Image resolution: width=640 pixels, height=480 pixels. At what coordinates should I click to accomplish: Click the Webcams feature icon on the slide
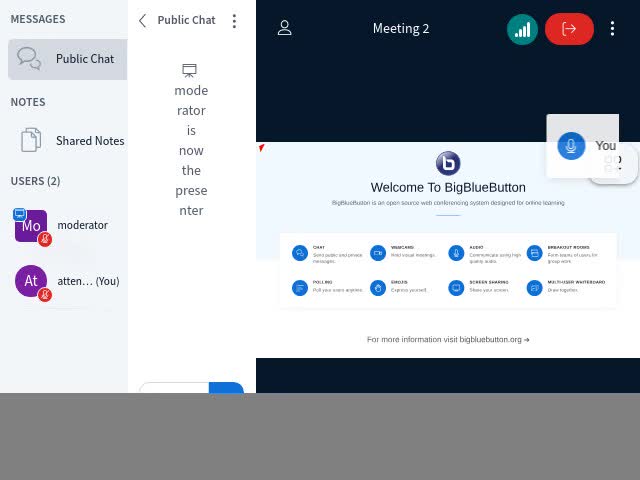(378, 253)
